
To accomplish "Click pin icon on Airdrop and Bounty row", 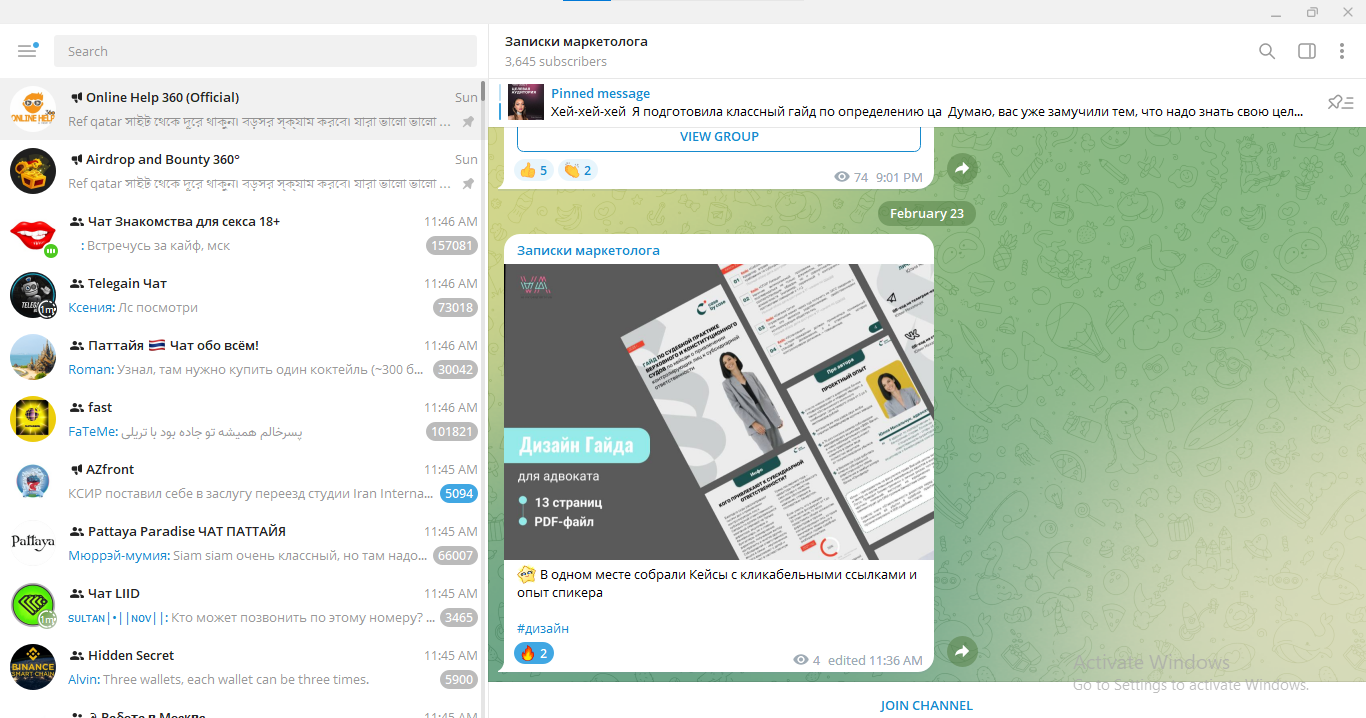I will pos(468,184).
